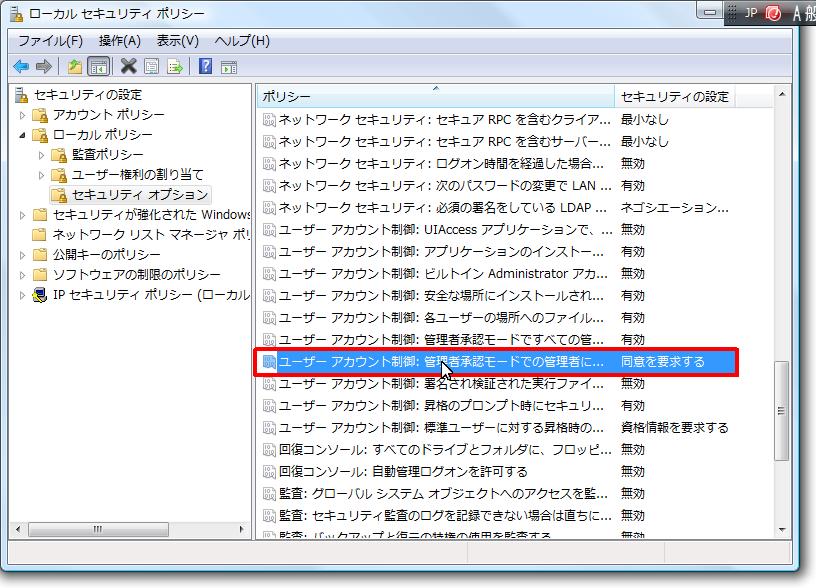The width and height of the screenshot is (816, 588).
Task: Click the Export List toolbar icon
Action: [175, 66]
